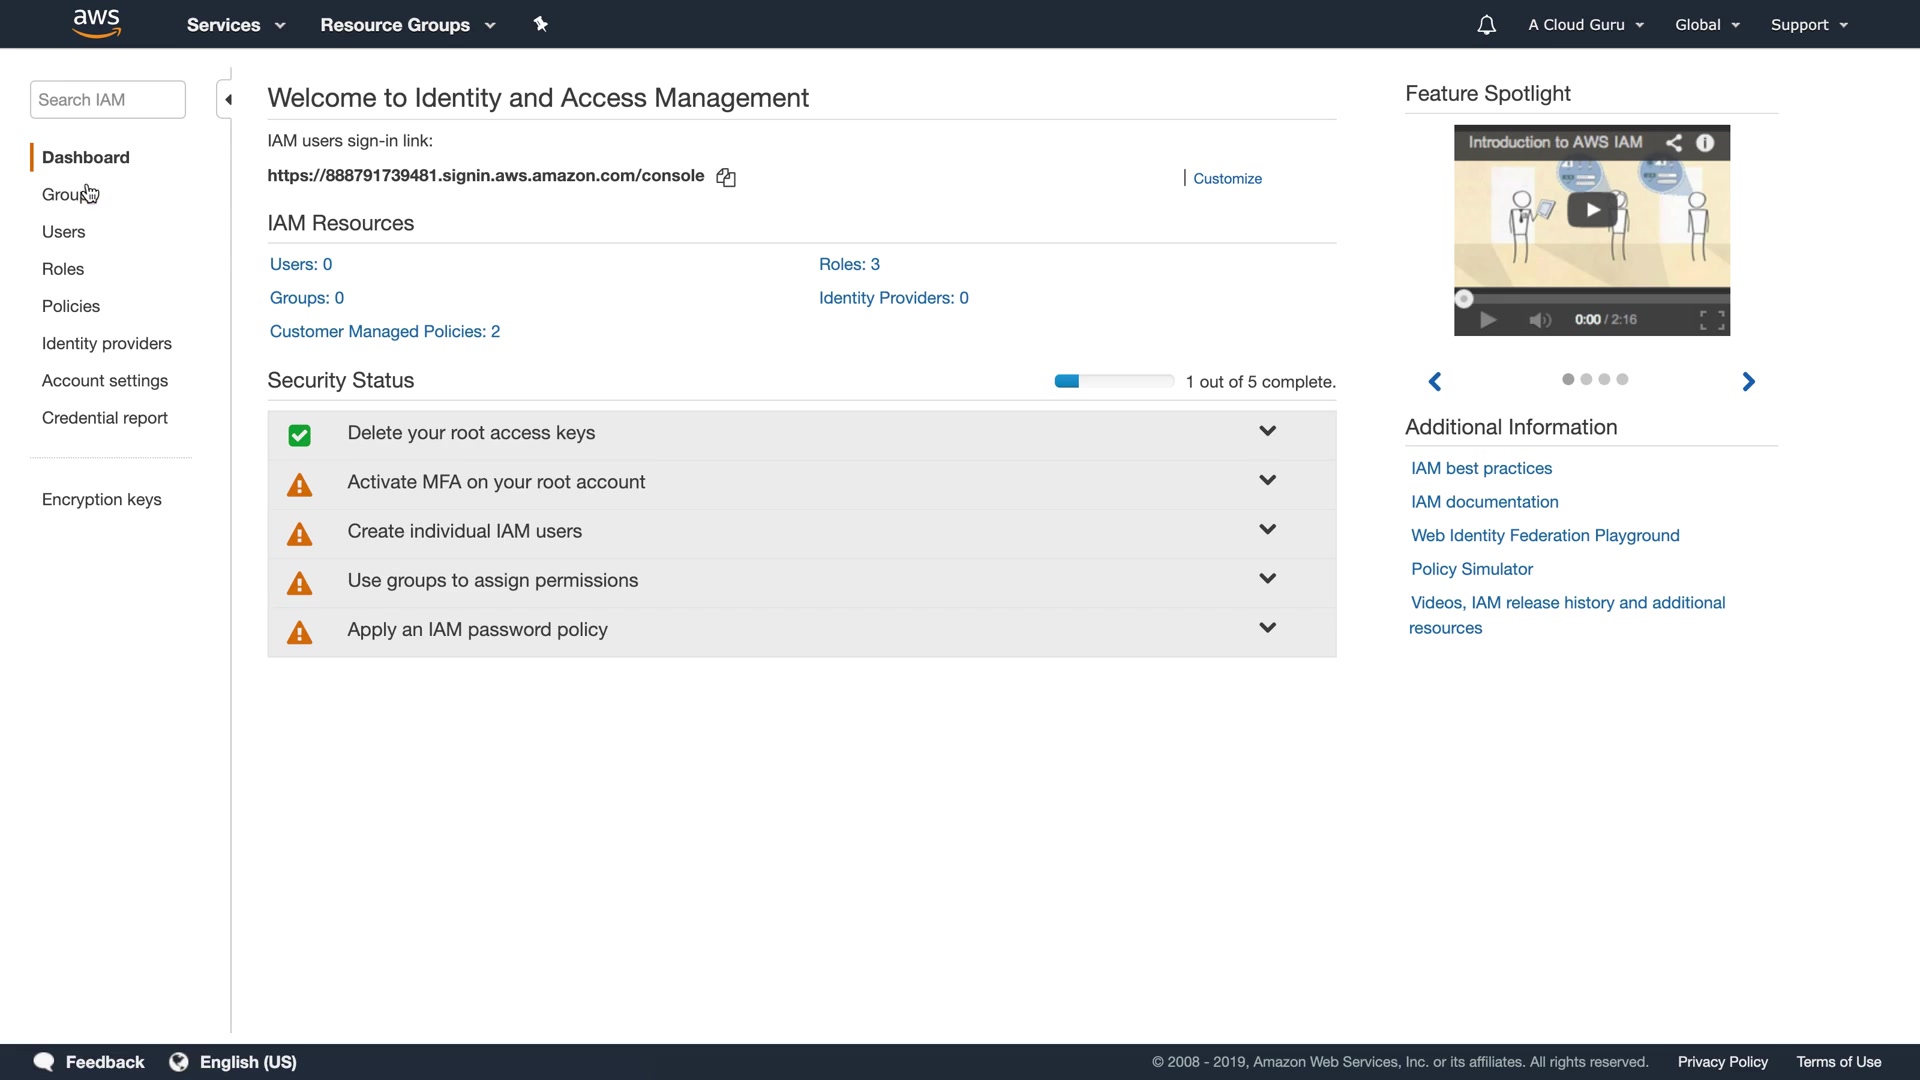Open the notifications bell icon

[x=1486, y=25]
